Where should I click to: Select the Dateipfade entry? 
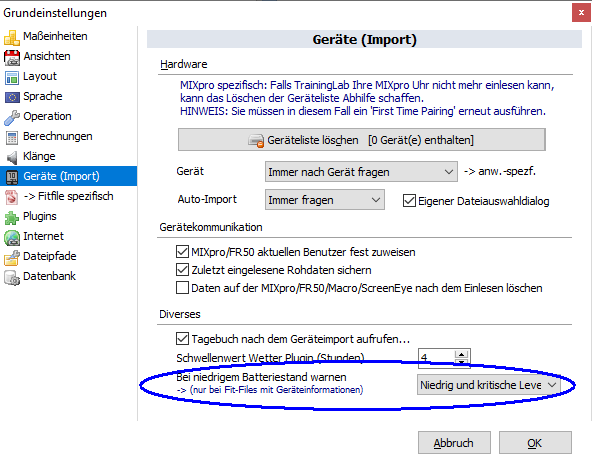49,256
